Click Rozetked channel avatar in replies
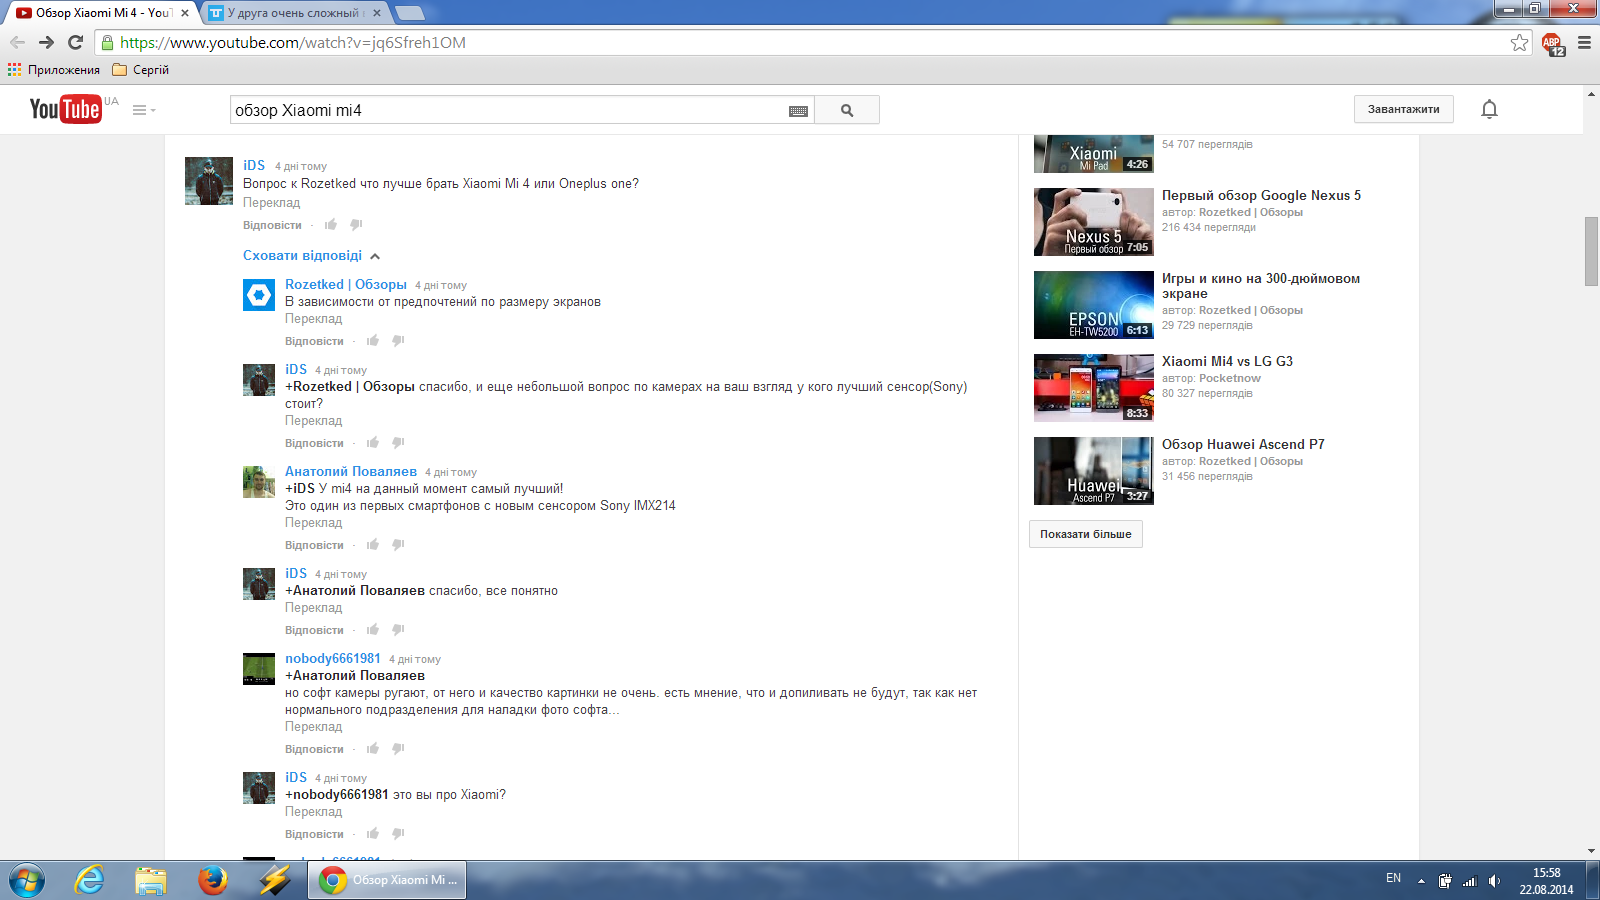 point(259,295)
